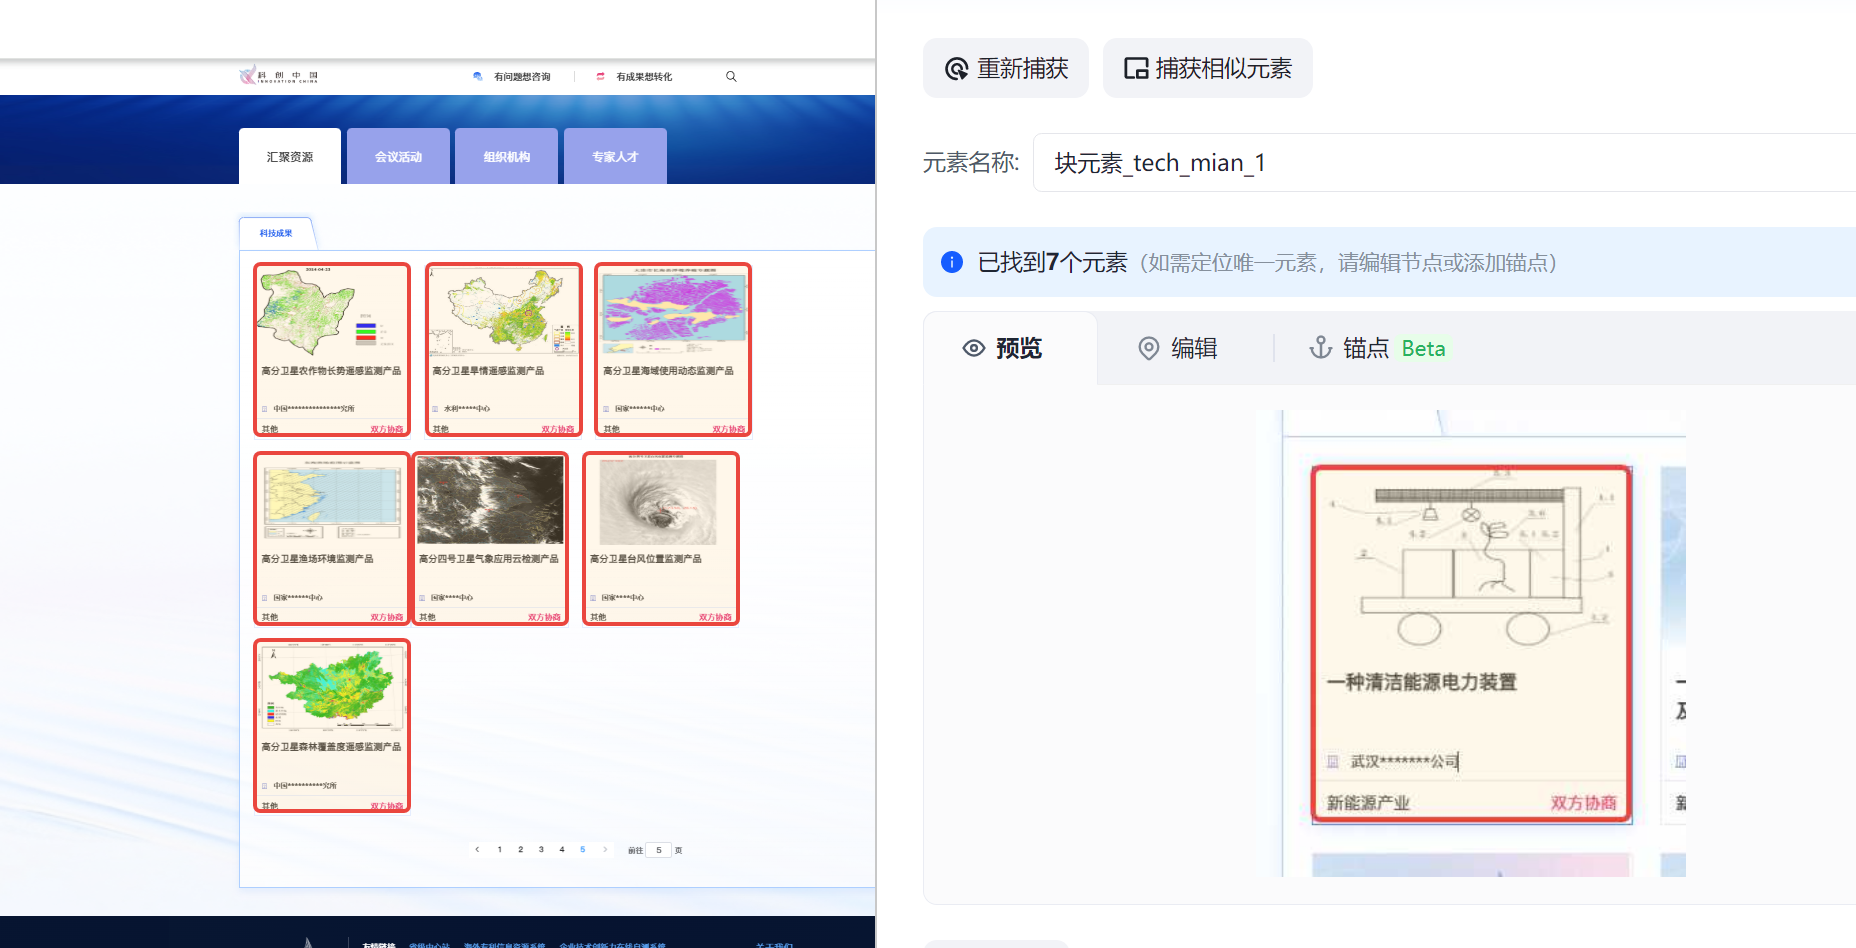1856x948 pixels.
Task: Open the 高分卫星台风位置监测产品 card thumbnail
Action: (x=658, y=501)
